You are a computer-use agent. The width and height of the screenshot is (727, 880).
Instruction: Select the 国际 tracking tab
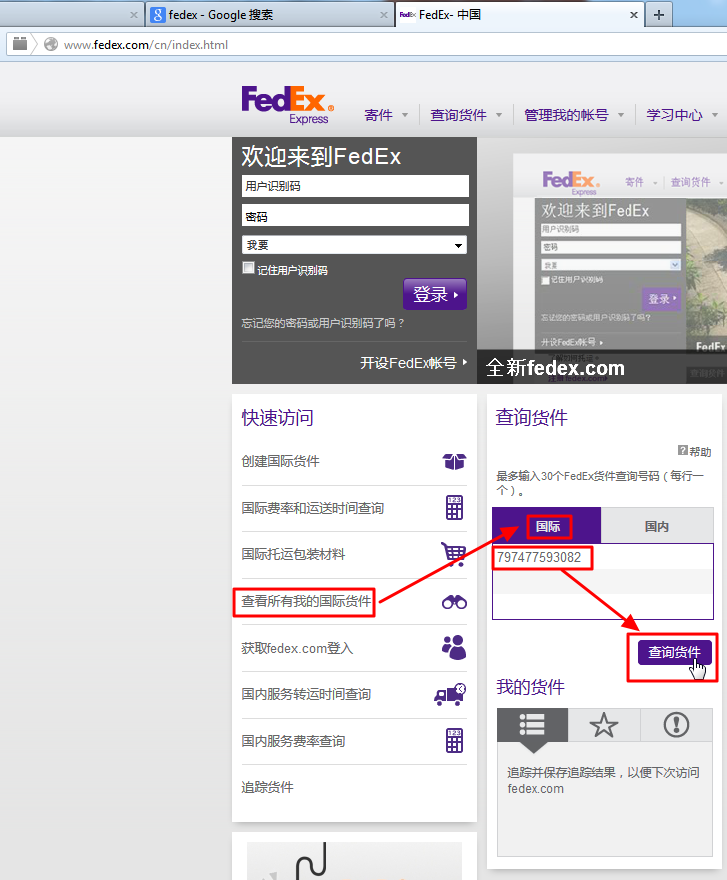(x=547, y=526)
